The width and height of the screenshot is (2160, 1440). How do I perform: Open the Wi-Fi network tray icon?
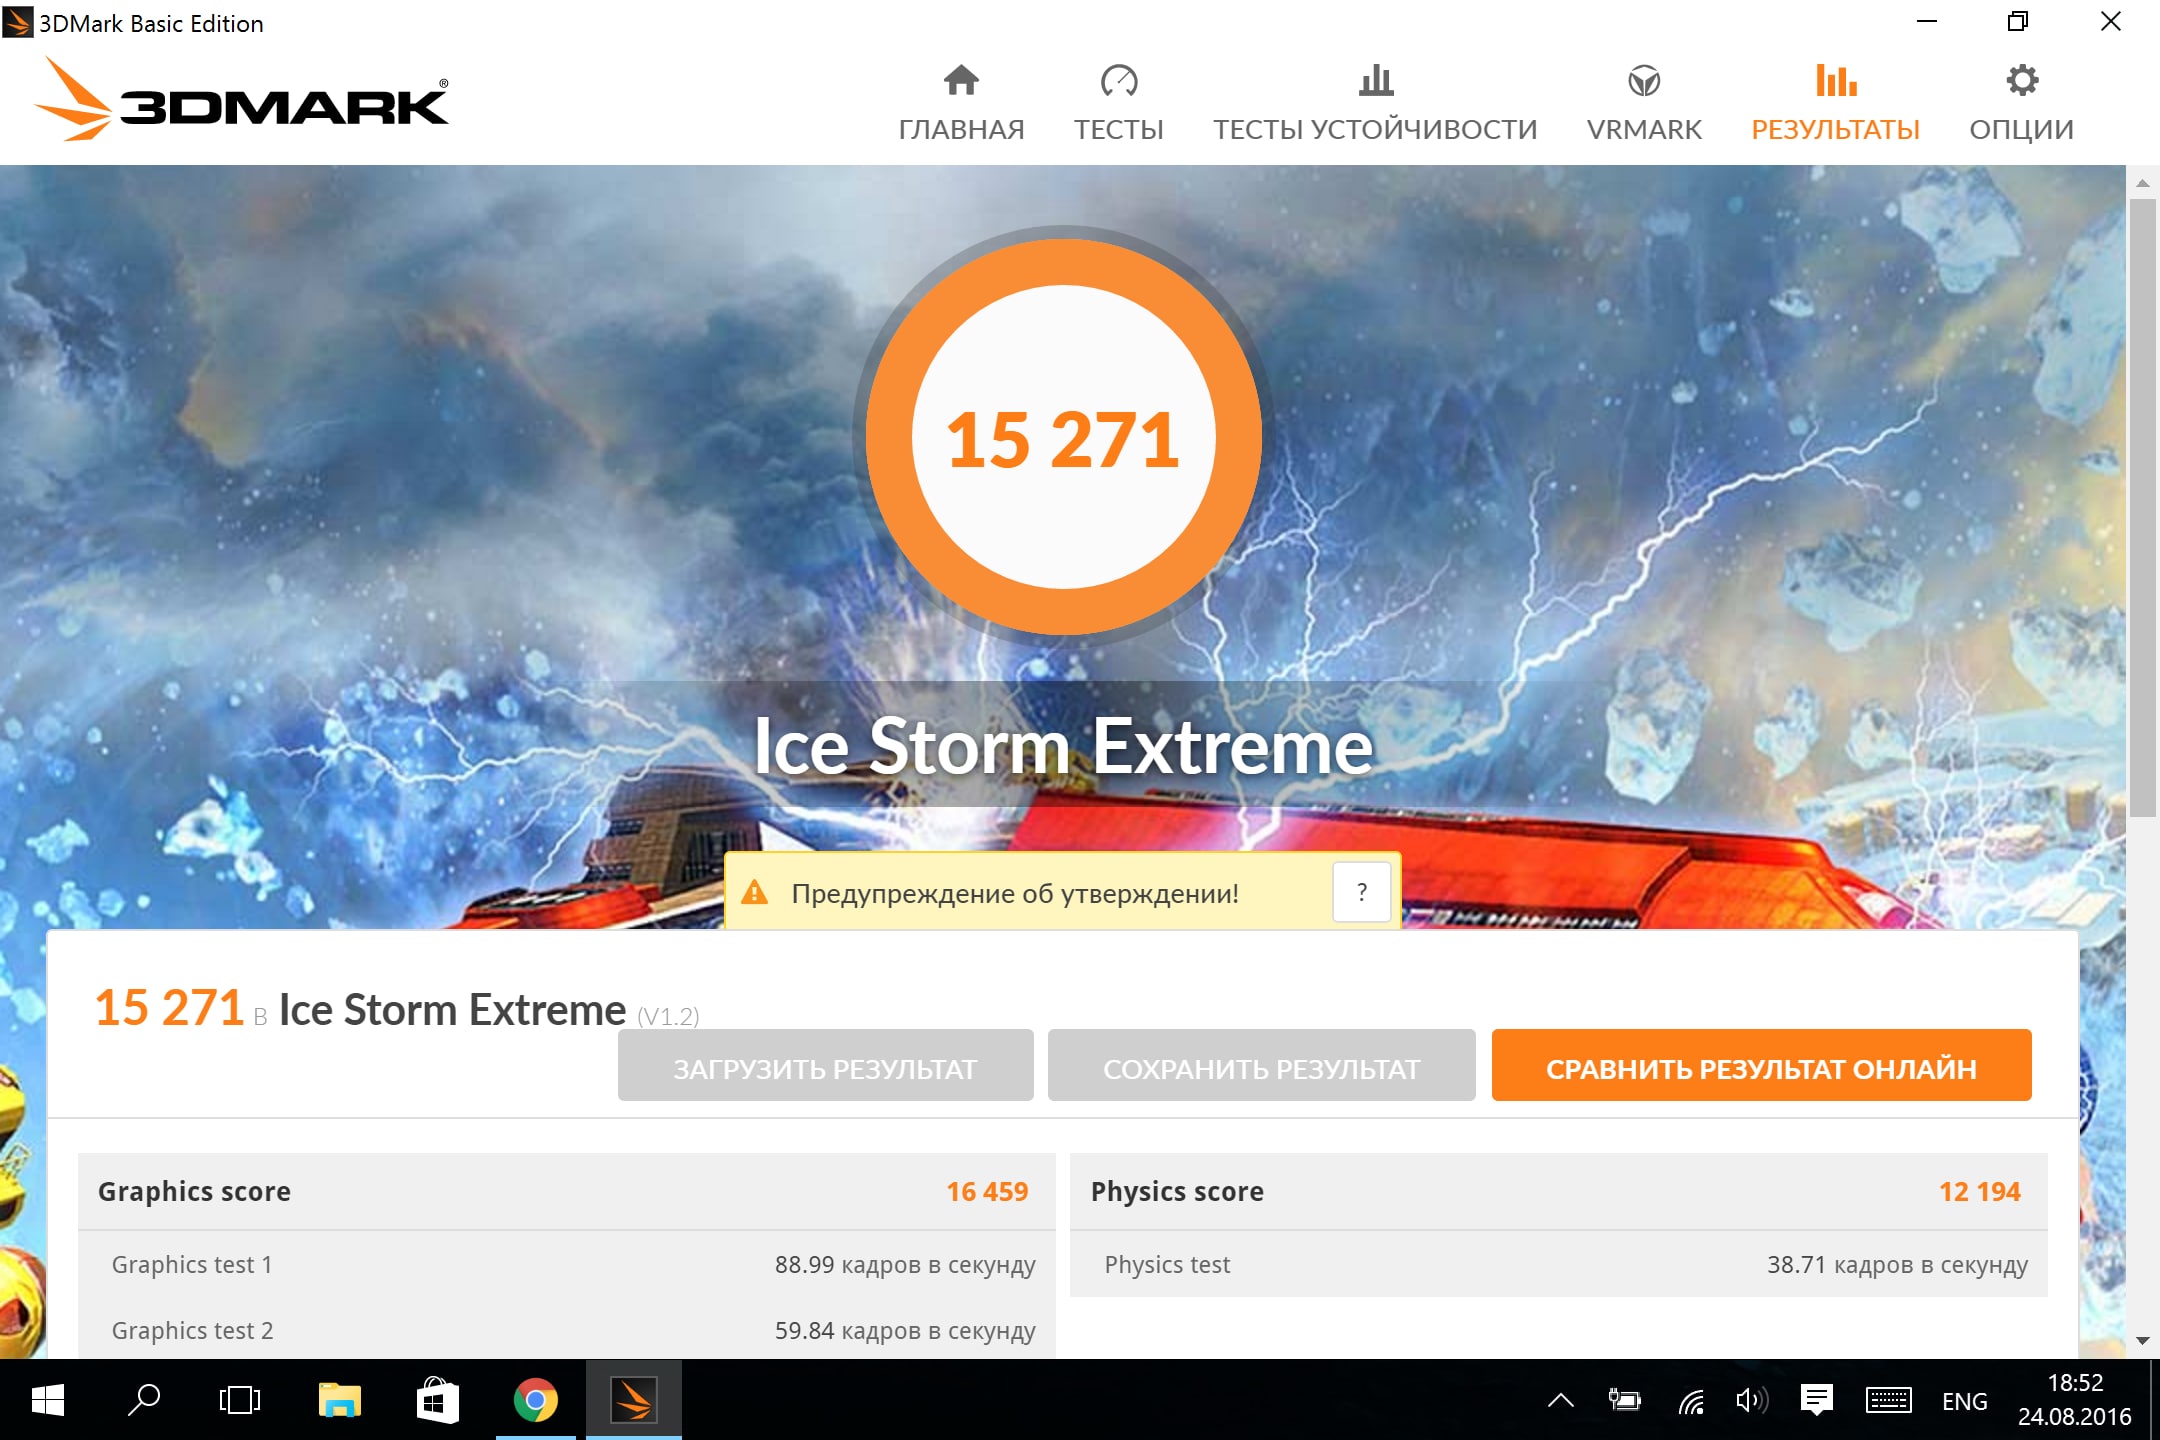pyautogui.click(x=1690, y=1400)
